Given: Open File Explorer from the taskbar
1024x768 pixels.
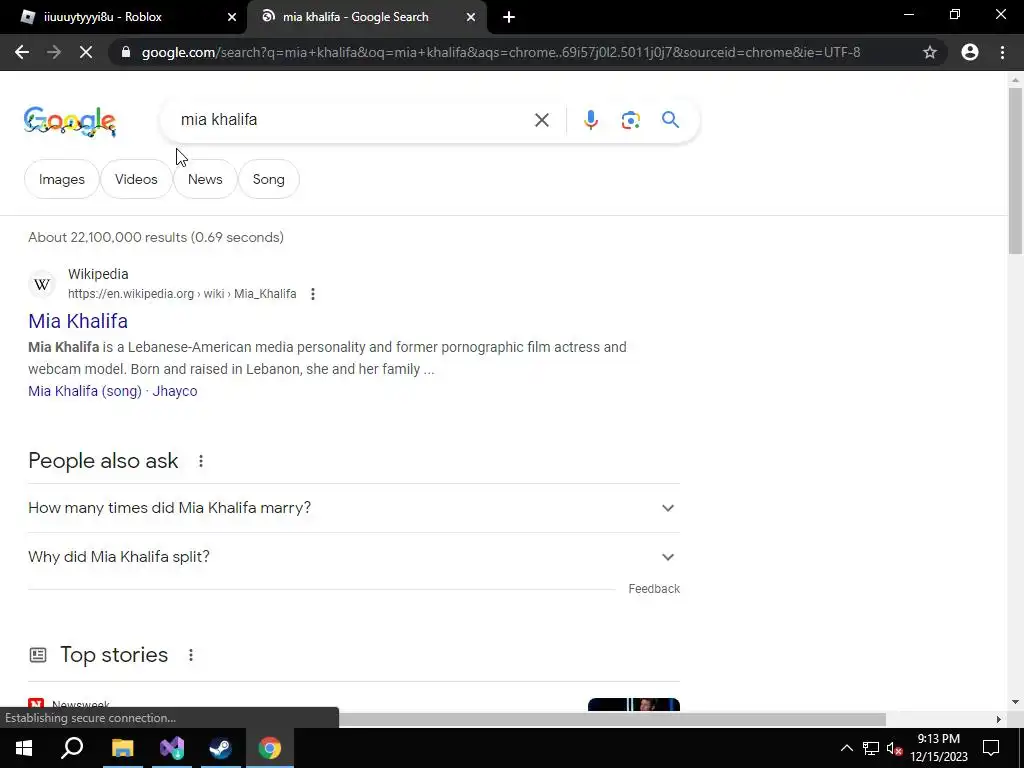Looking at the screenshot, I should (x=122, y=748).
